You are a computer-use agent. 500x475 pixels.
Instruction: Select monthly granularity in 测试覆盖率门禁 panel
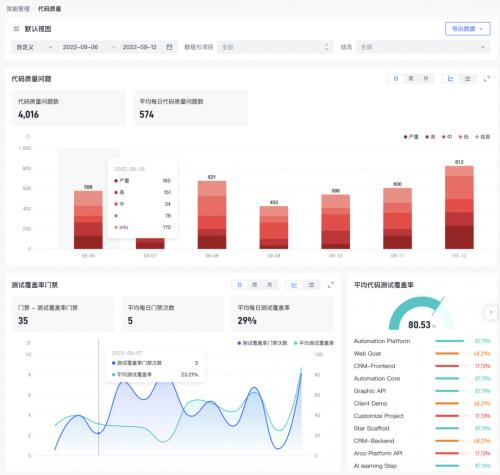click(x=269, y=285)
